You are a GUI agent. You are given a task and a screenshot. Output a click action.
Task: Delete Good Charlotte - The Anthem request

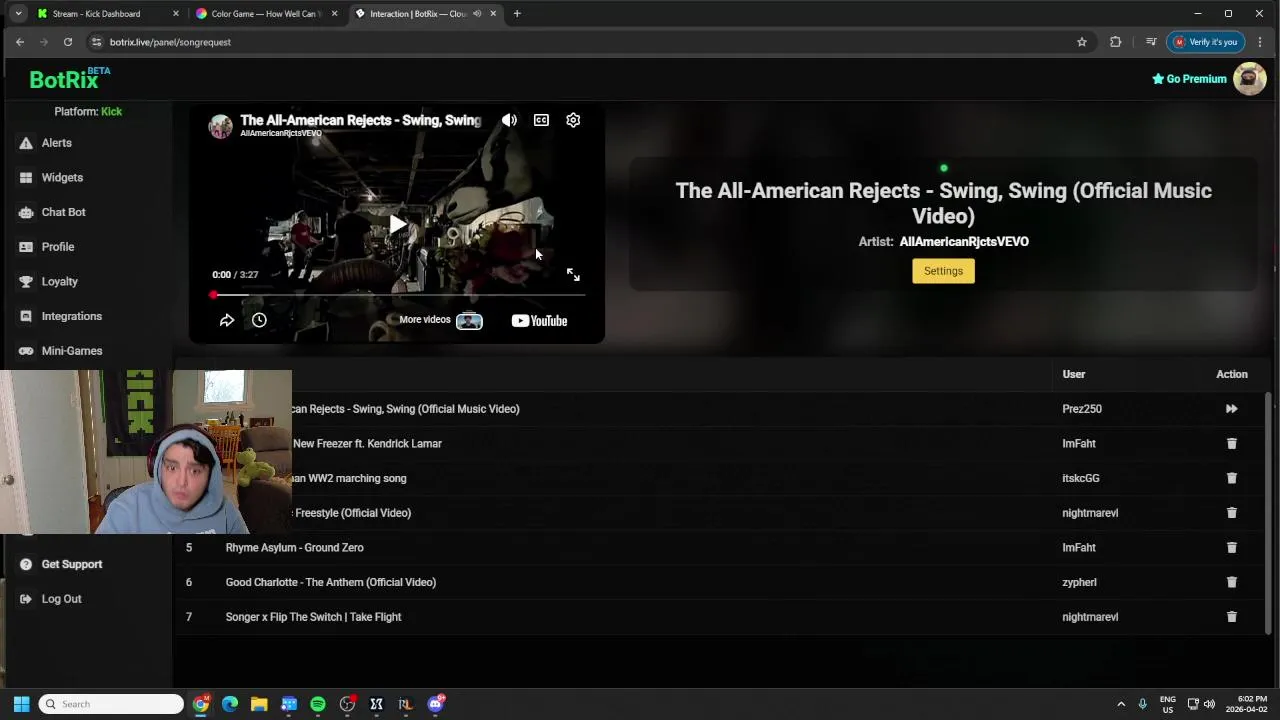pos(1231,582)
